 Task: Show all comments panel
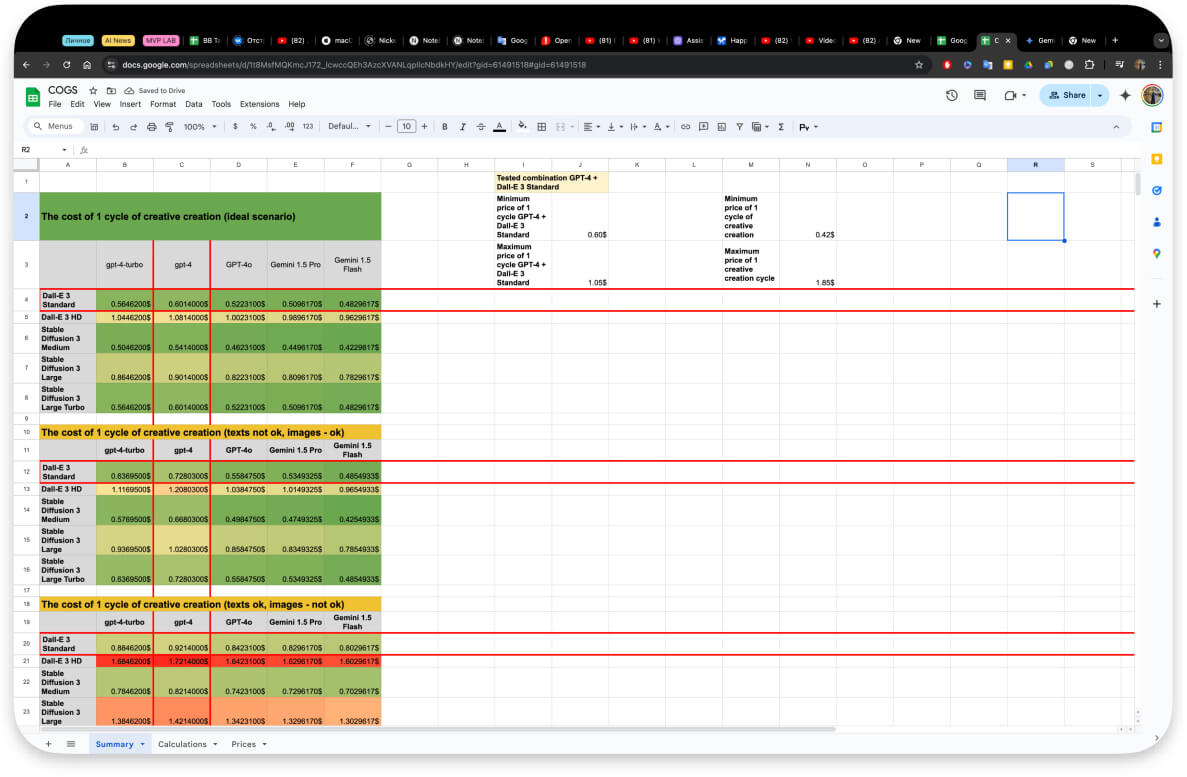point(980,95)
